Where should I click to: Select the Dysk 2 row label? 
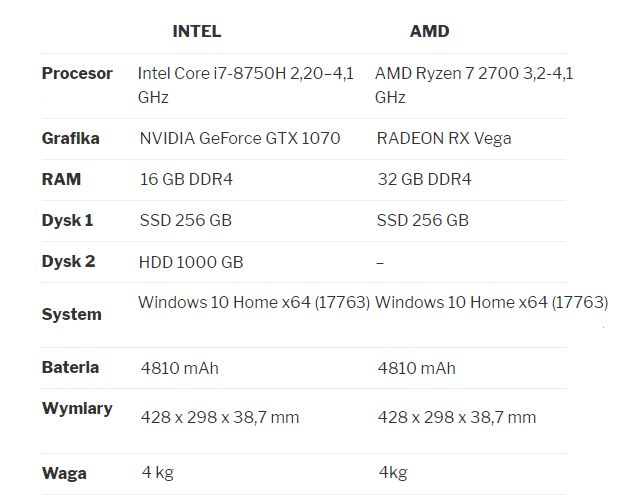[x=68, y=261]
